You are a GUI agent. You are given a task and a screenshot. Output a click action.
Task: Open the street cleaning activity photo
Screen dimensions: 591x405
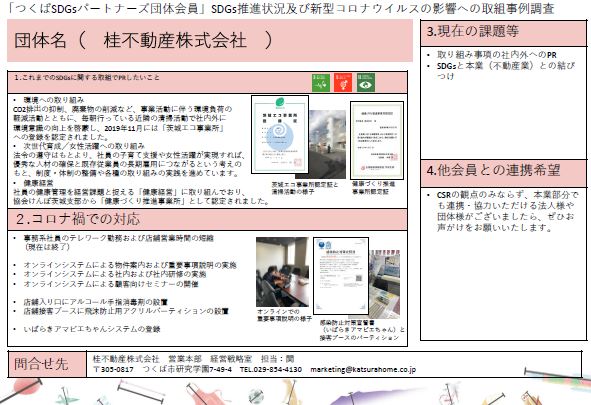click(x=327, y=144)
